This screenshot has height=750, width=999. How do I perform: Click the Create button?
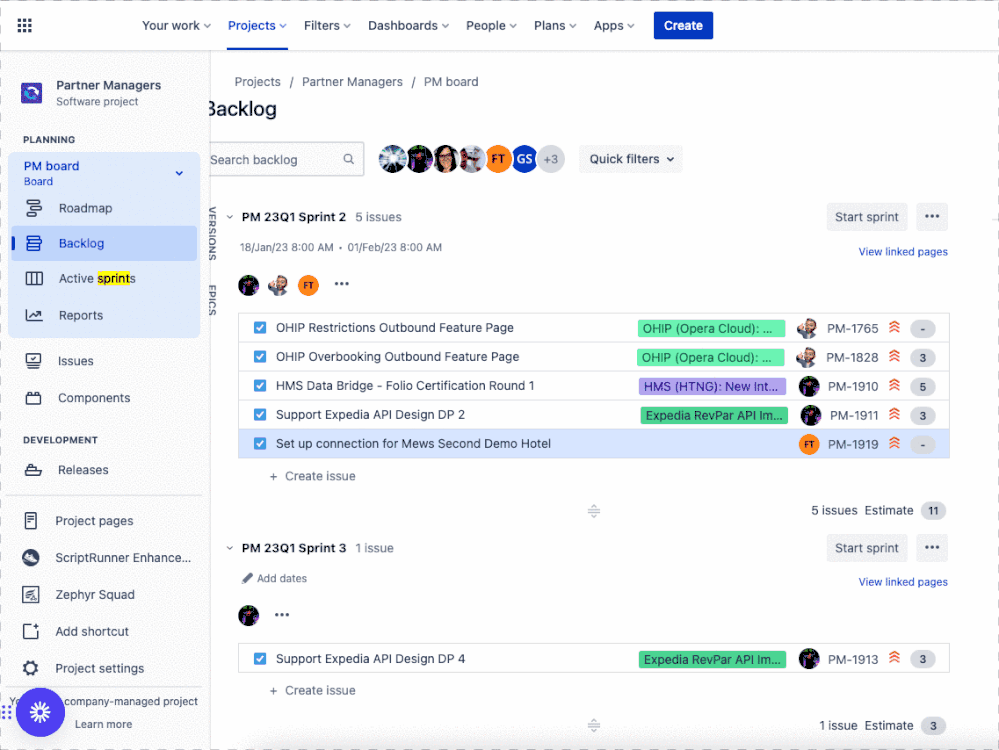683,25
